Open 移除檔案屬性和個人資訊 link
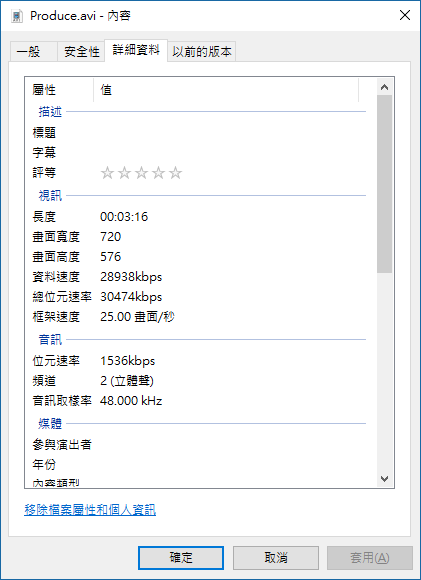Image resolution: width=421 pixels, height=580 pixels. (90, 510)
